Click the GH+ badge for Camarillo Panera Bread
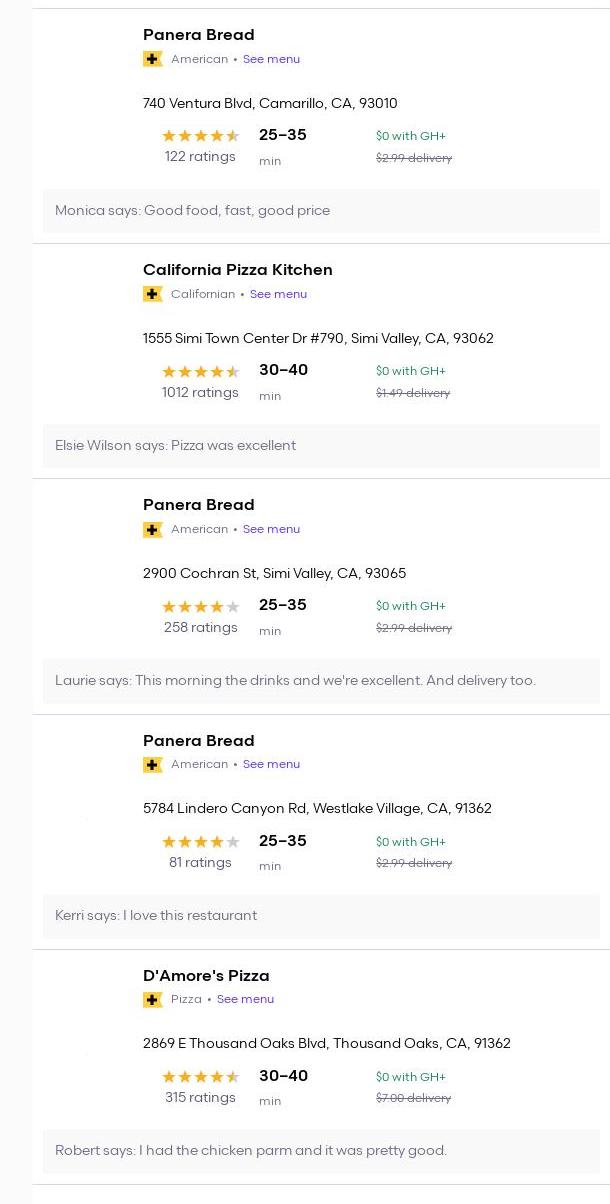Image resolution: width=610 pixels, height=1204 pixels. coord(153,59)
